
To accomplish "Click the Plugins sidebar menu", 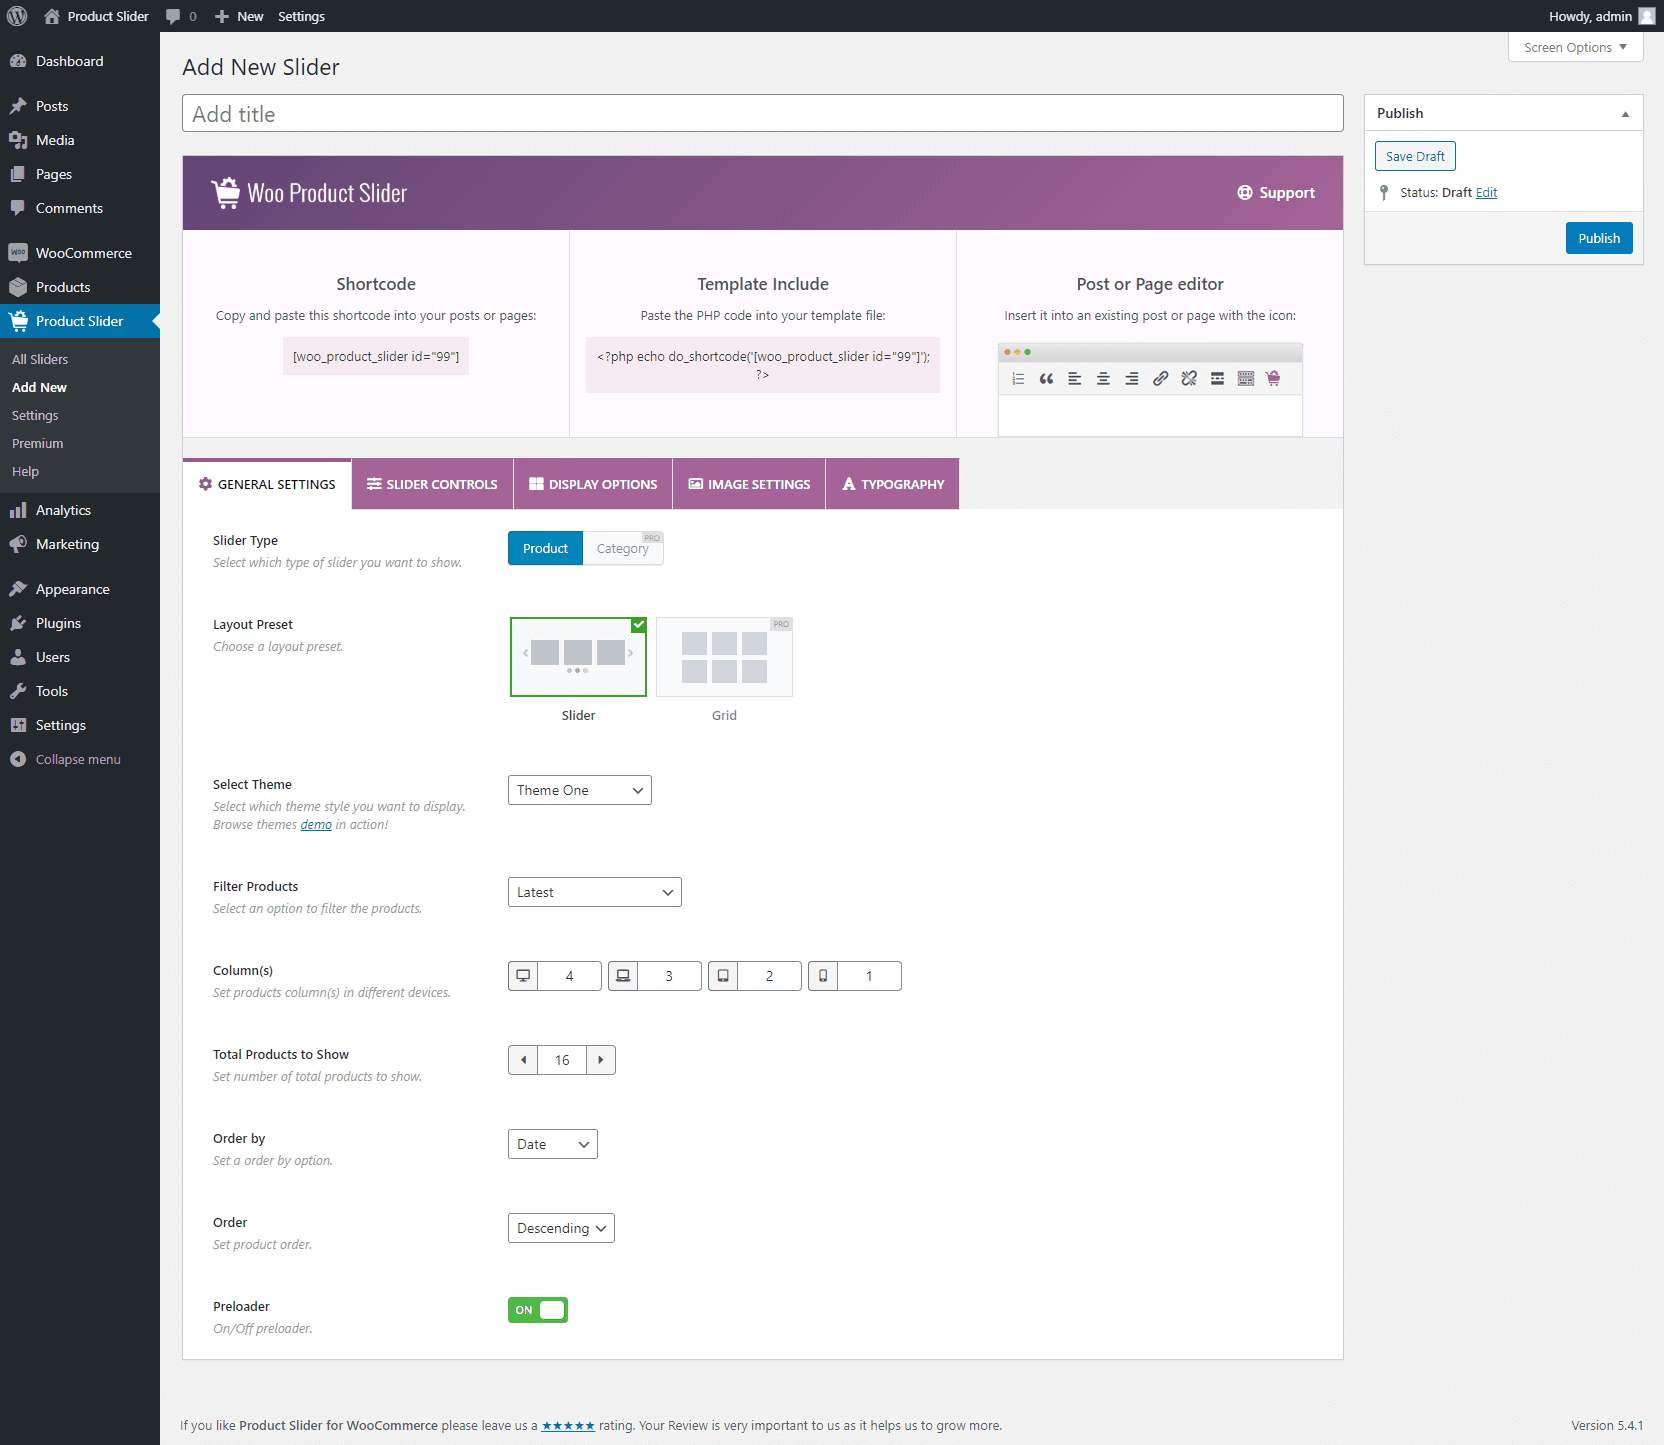I will 58,623.
